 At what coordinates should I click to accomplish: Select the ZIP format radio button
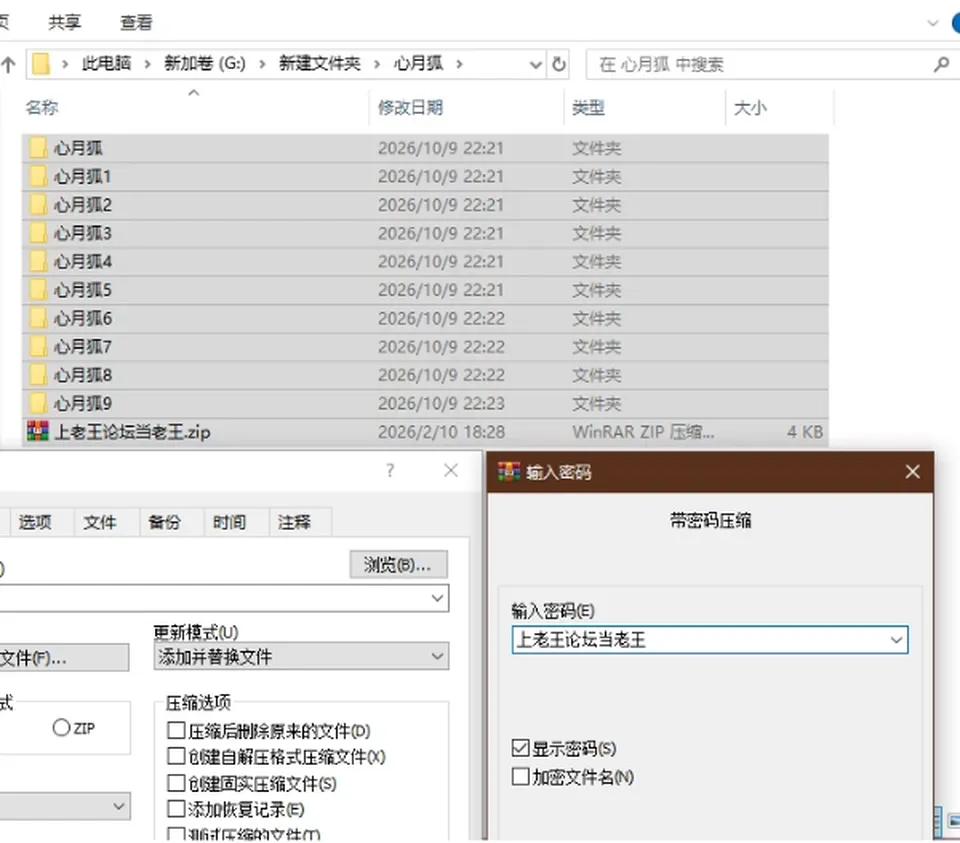[x=61, y=727]
